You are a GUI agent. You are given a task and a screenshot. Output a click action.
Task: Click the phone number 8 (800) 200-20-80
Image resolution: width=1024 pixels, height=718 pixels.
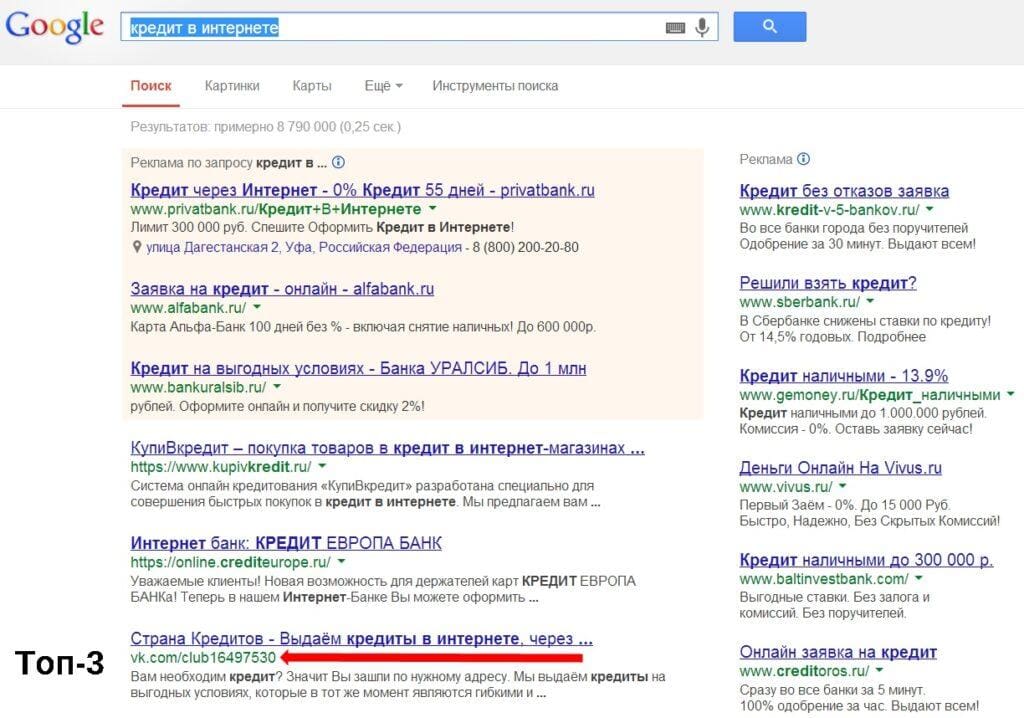point(525,248)
